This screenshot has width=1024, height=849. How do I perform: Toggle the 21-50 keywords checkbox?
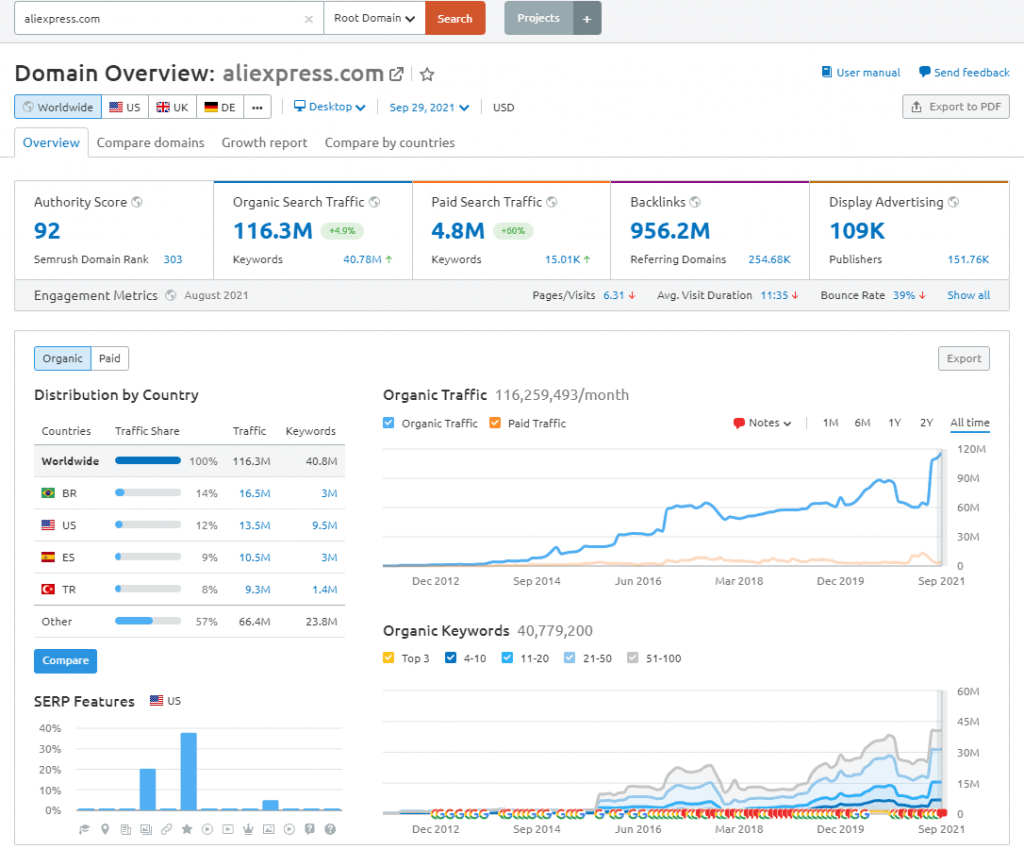[x=569, y=658]
